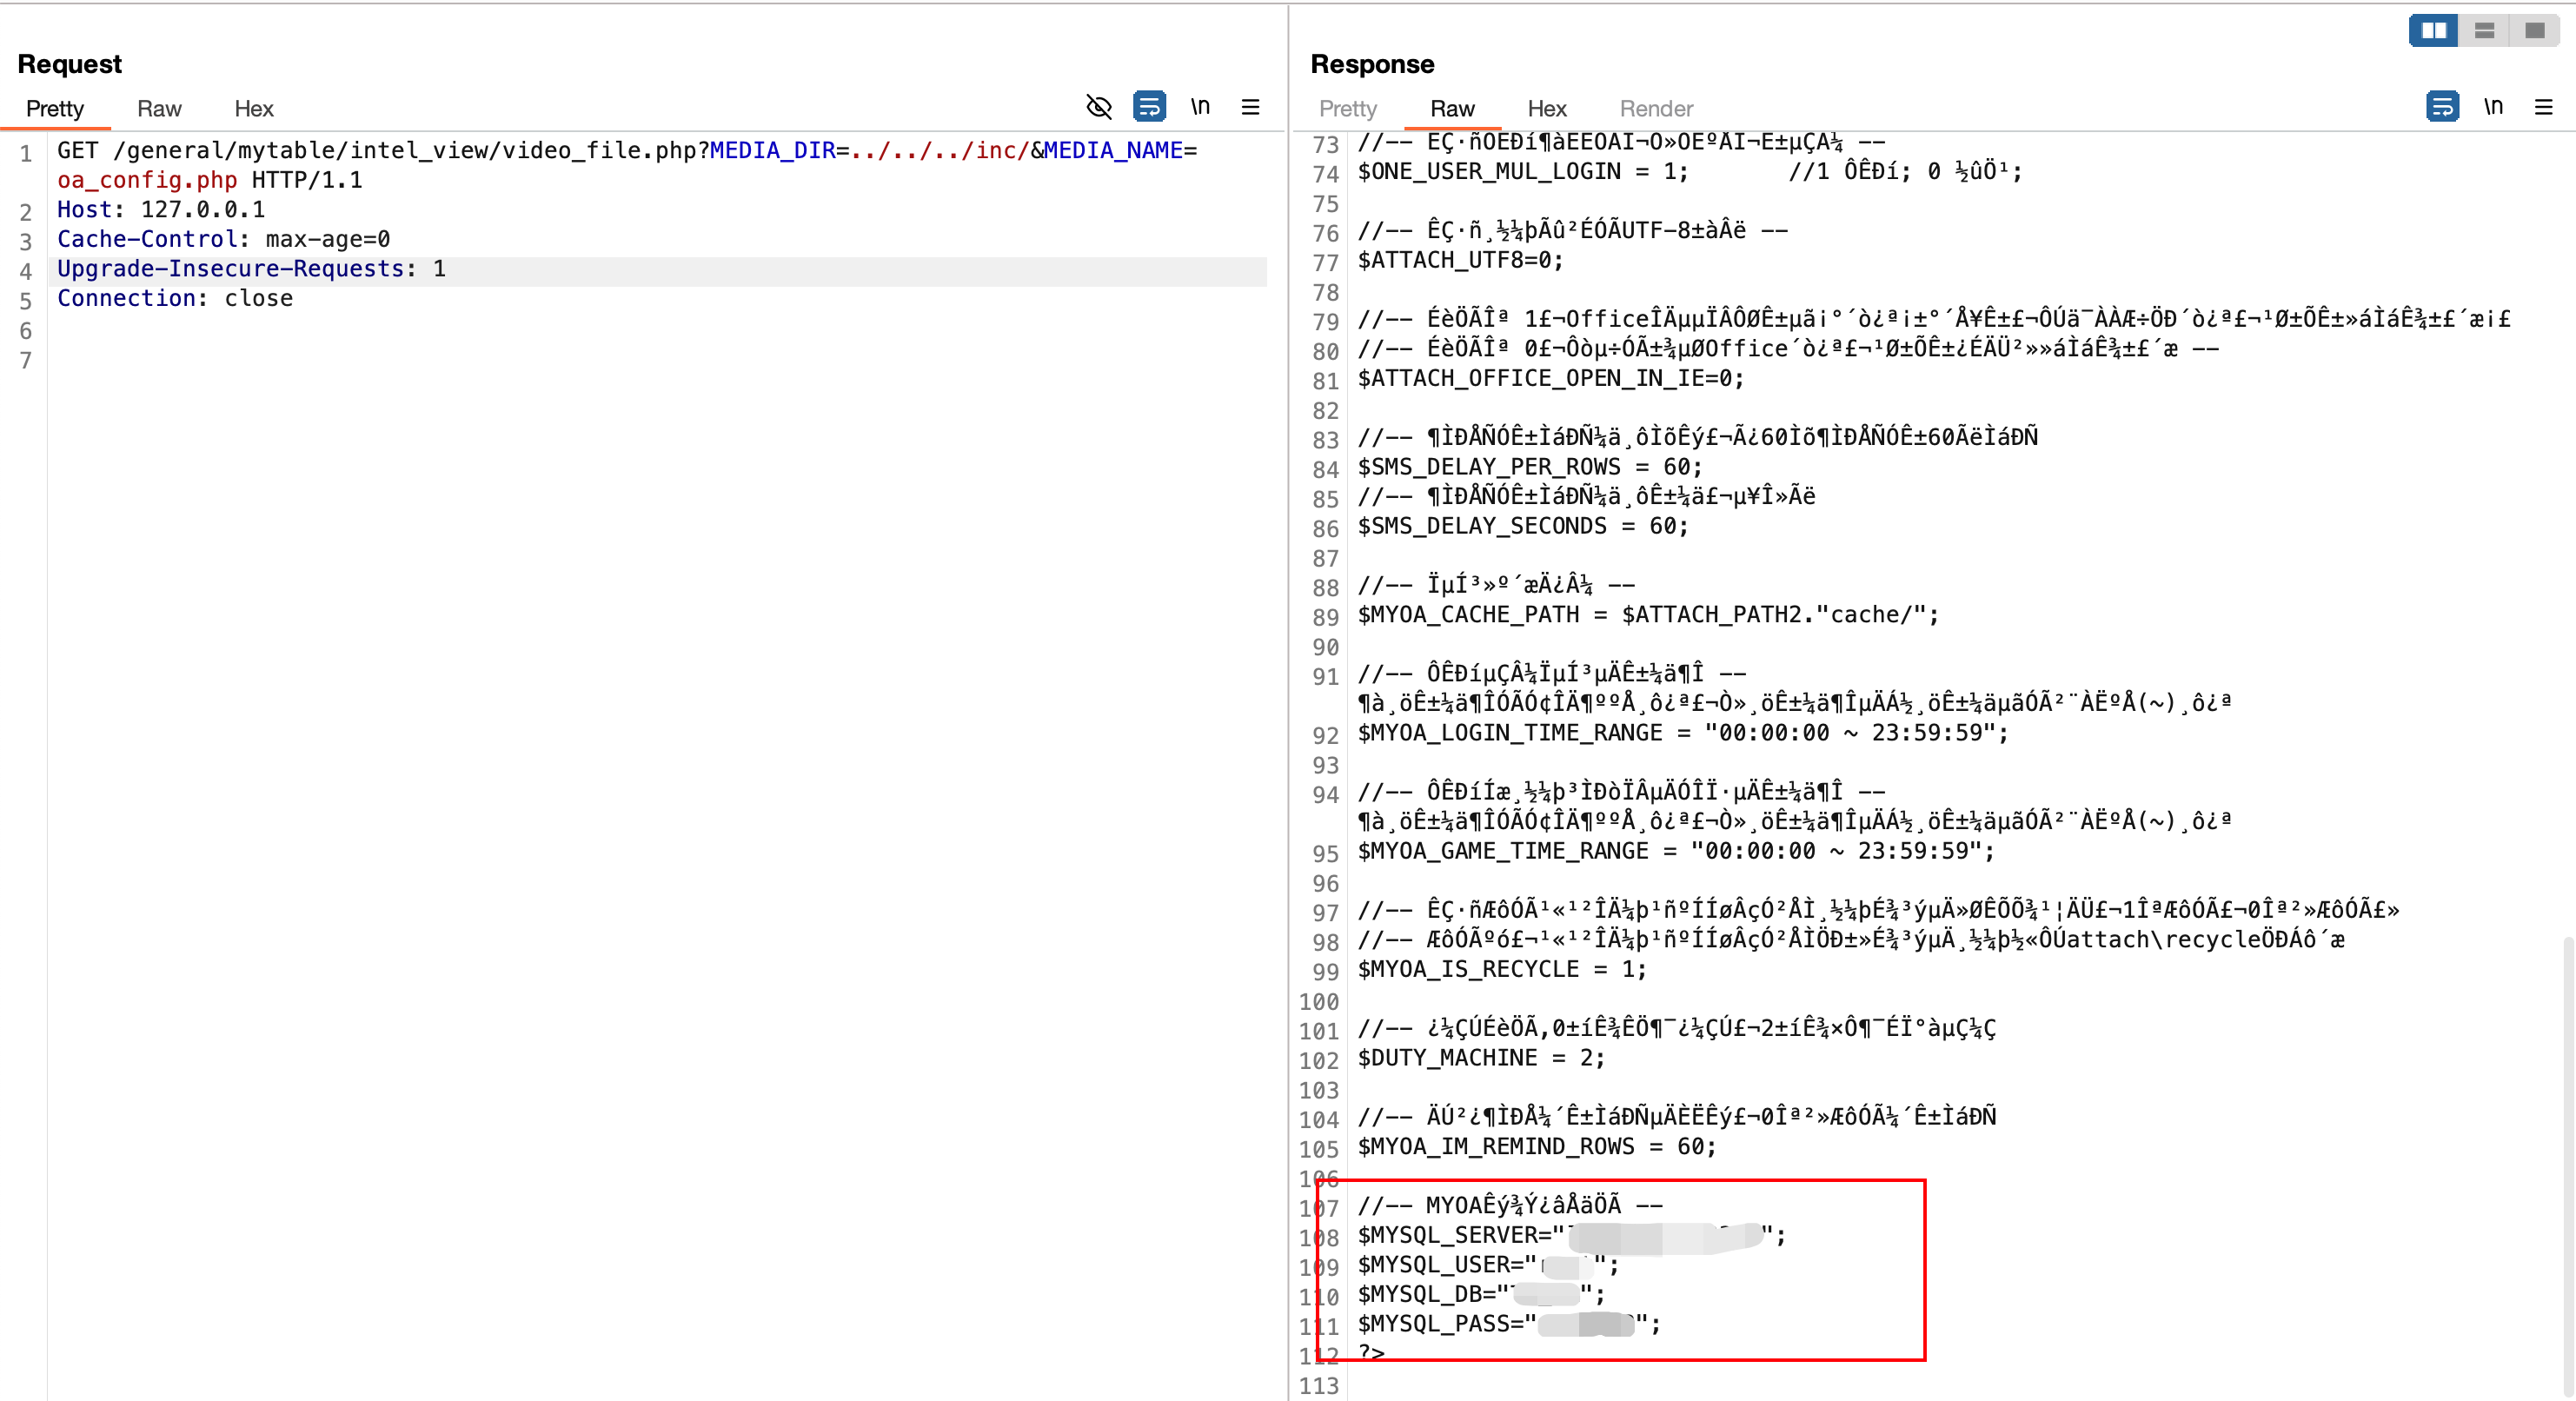The width and height of the screenshot is (2576, 1401).
Task: Switch Request view to Pretty tab
Action: tap(54, 108)
